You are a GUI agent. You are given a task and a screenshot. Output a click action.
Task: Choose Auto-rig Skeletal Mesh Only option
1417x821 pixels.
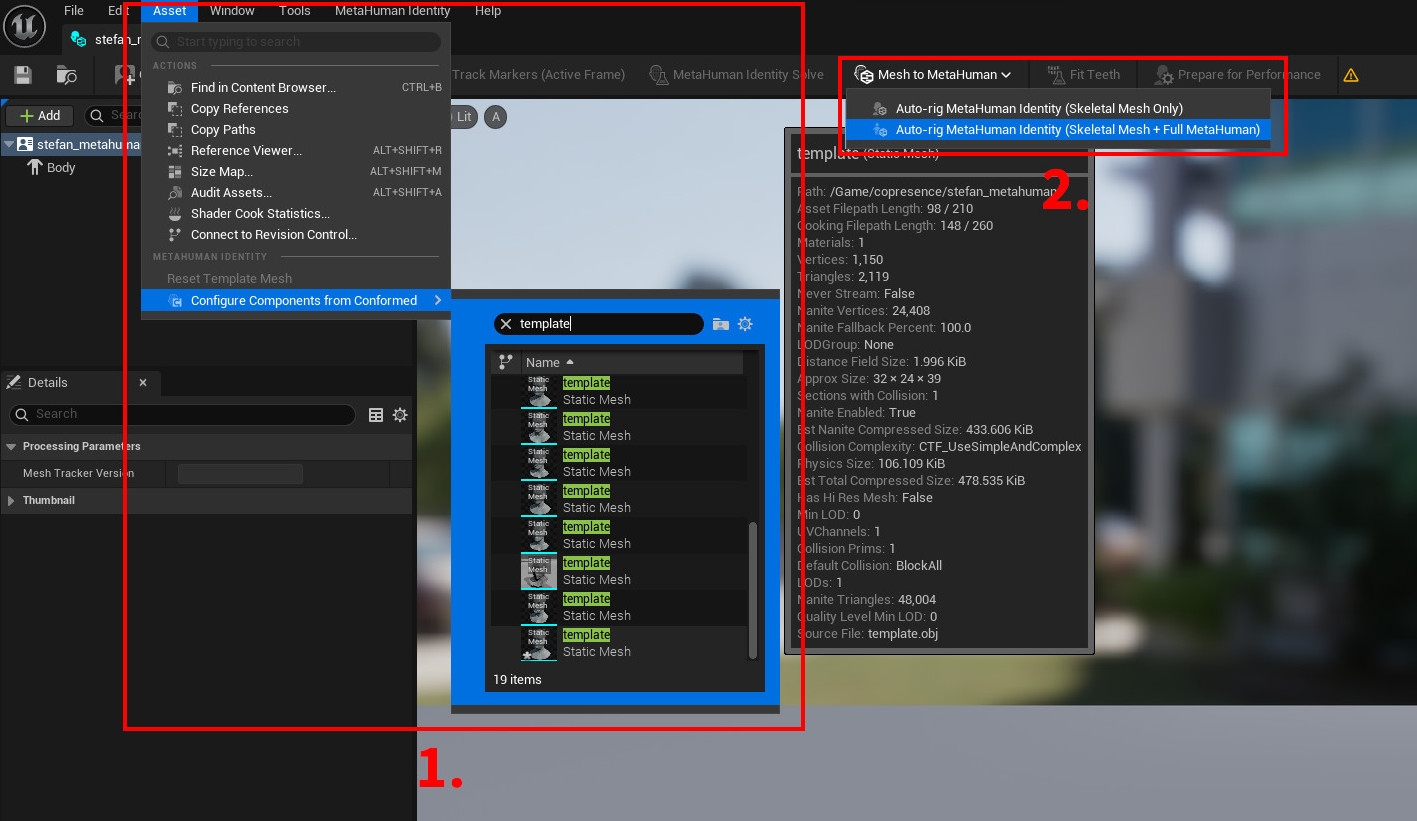tap(1058, 109)
